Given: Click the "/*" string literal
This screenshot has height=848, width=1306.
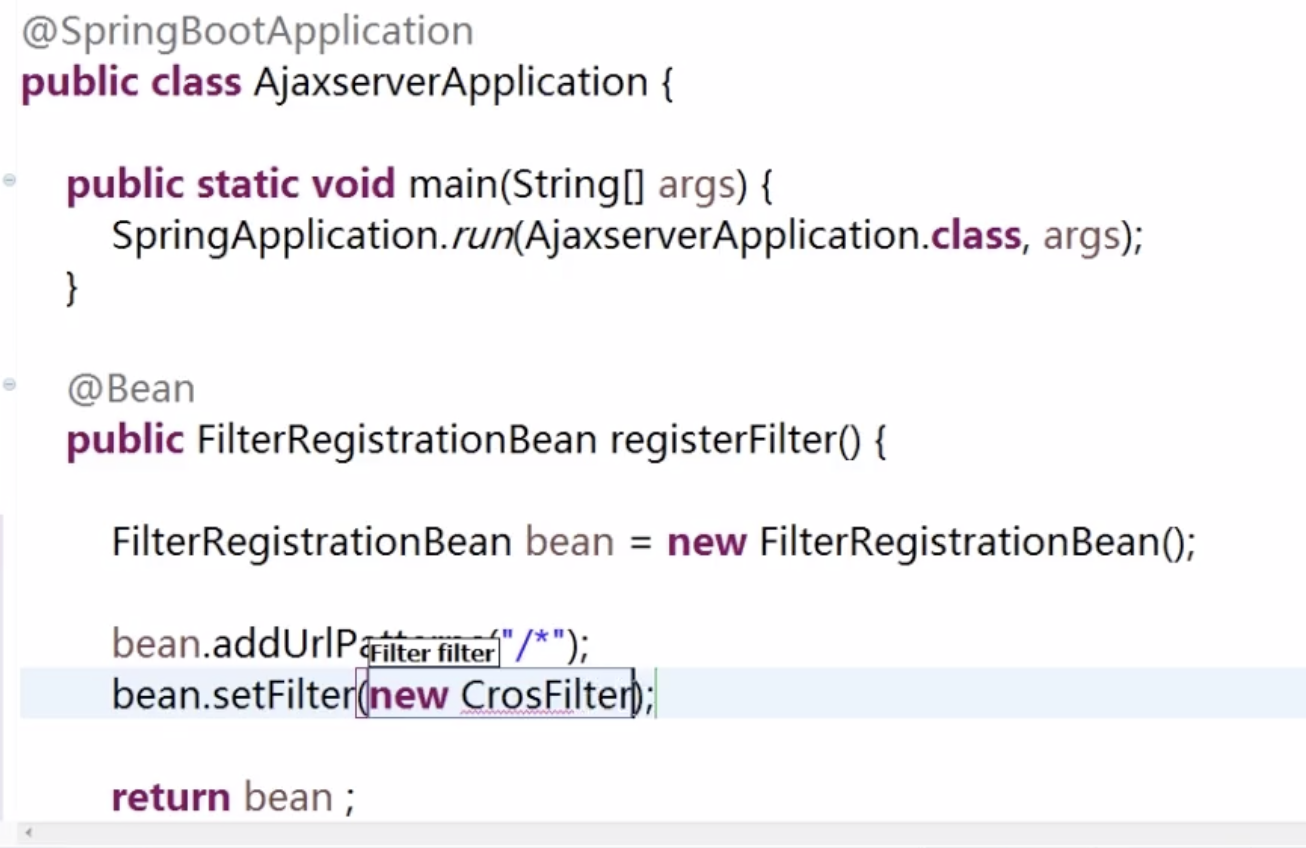Looking at the screenshot, I should coord(533,643).
